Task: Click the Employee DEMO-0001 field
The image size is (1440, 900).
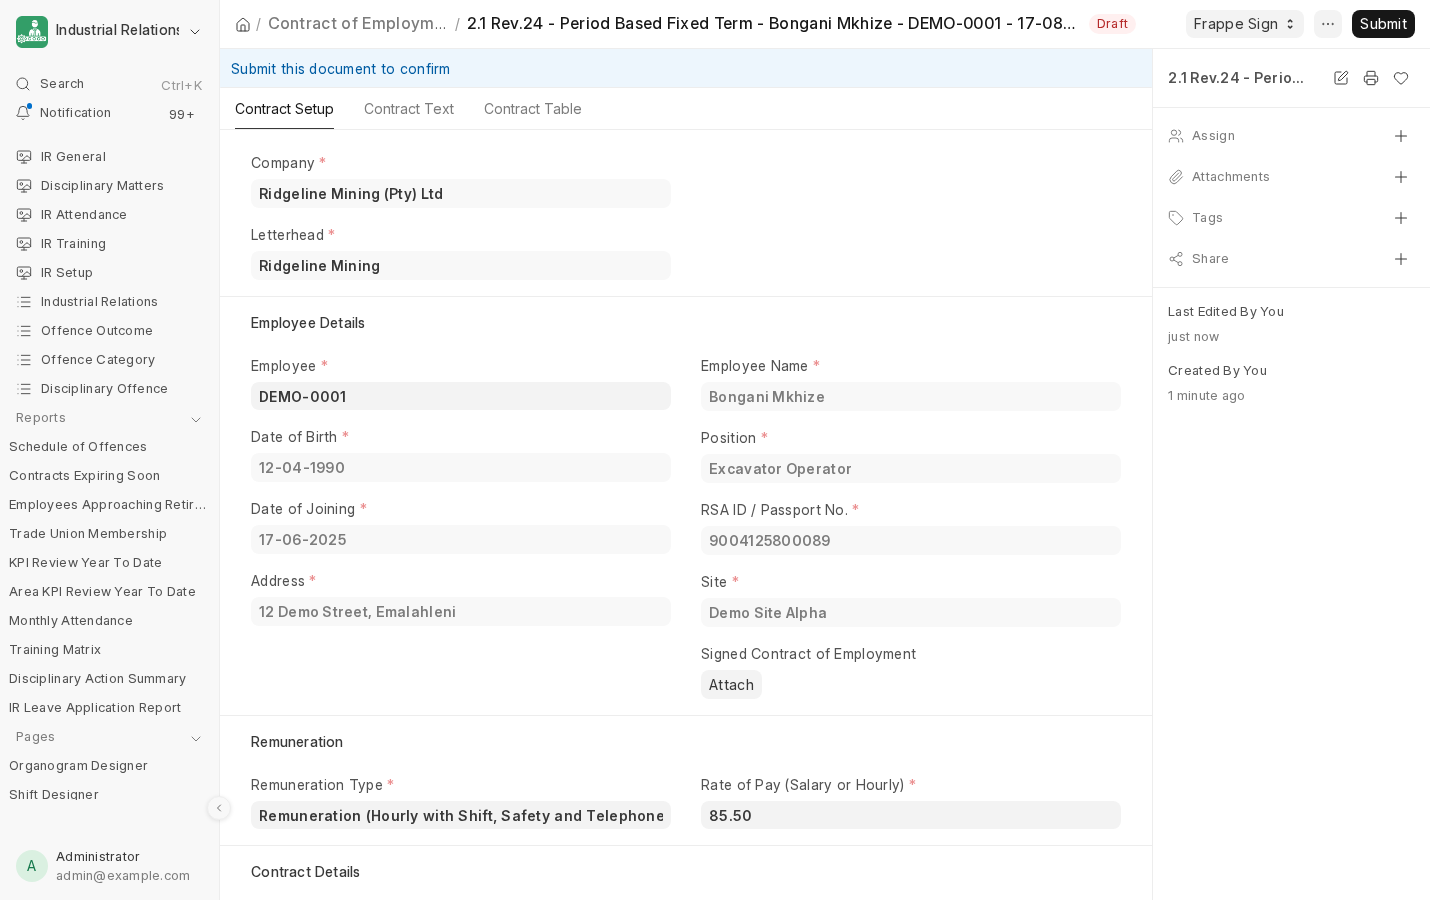Action: pos(461,397)
